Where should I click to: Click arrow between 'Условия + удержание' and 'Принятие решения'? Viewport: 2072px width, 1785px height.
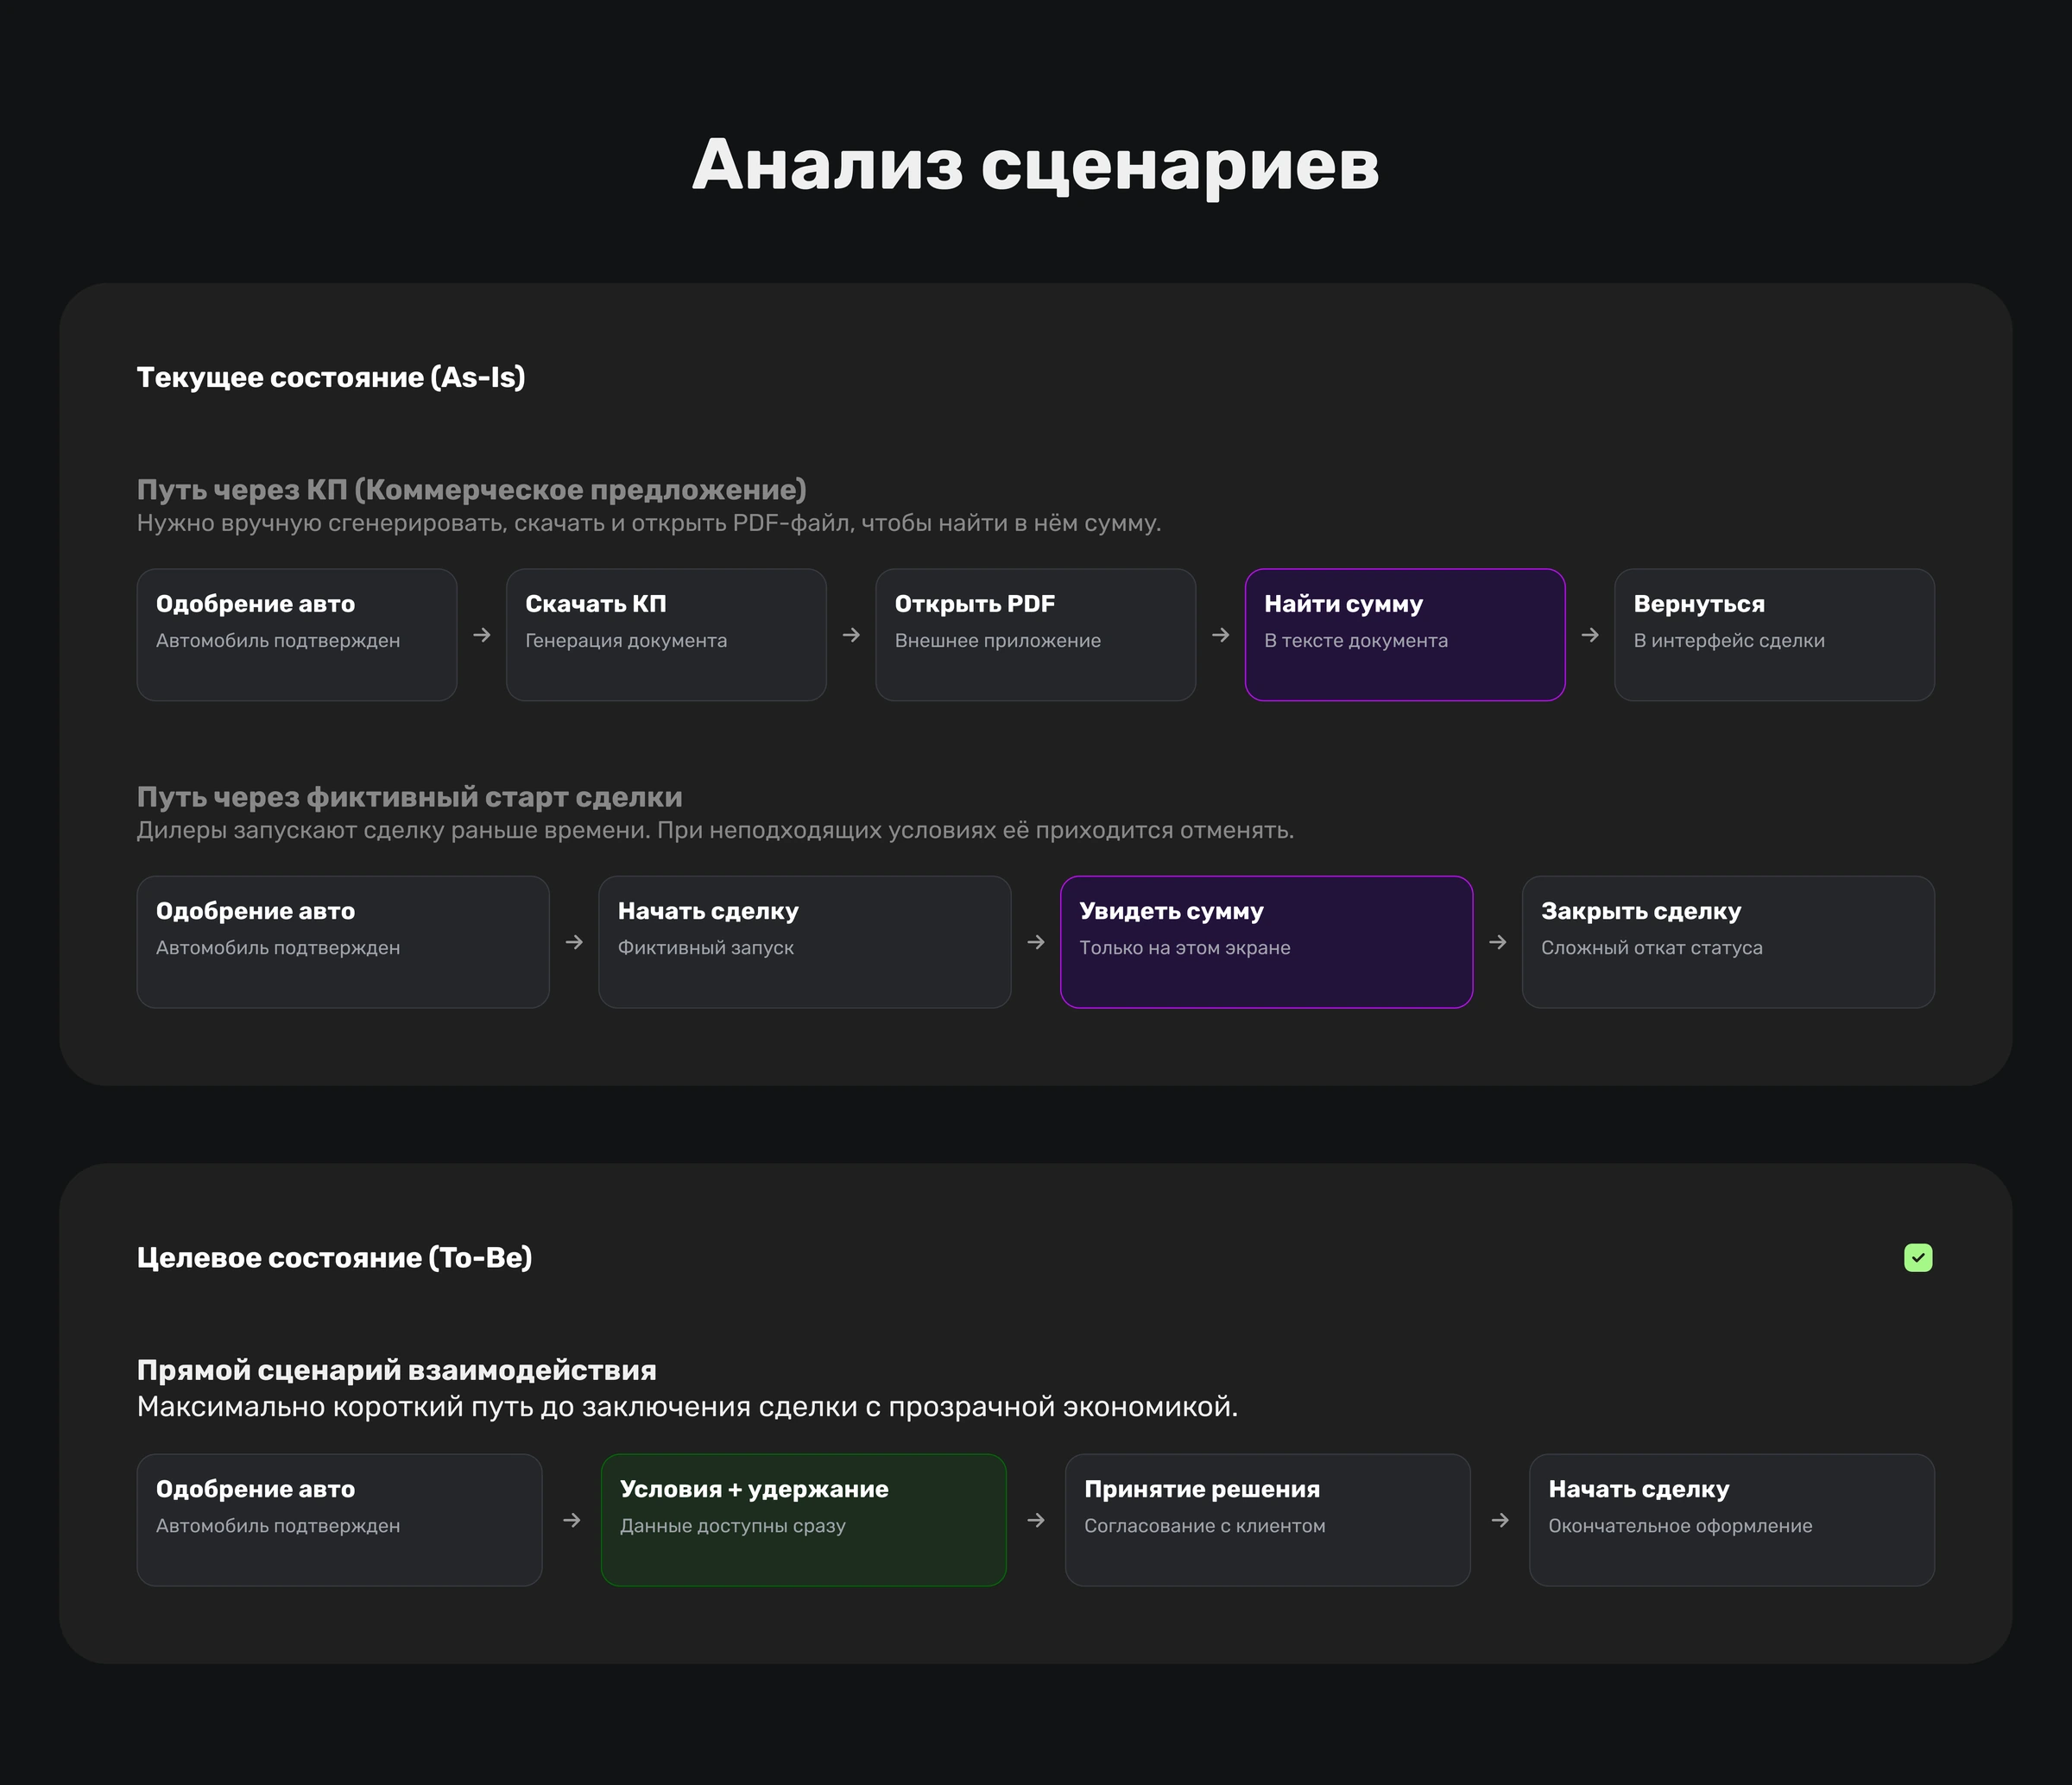pos(1036,1520)
